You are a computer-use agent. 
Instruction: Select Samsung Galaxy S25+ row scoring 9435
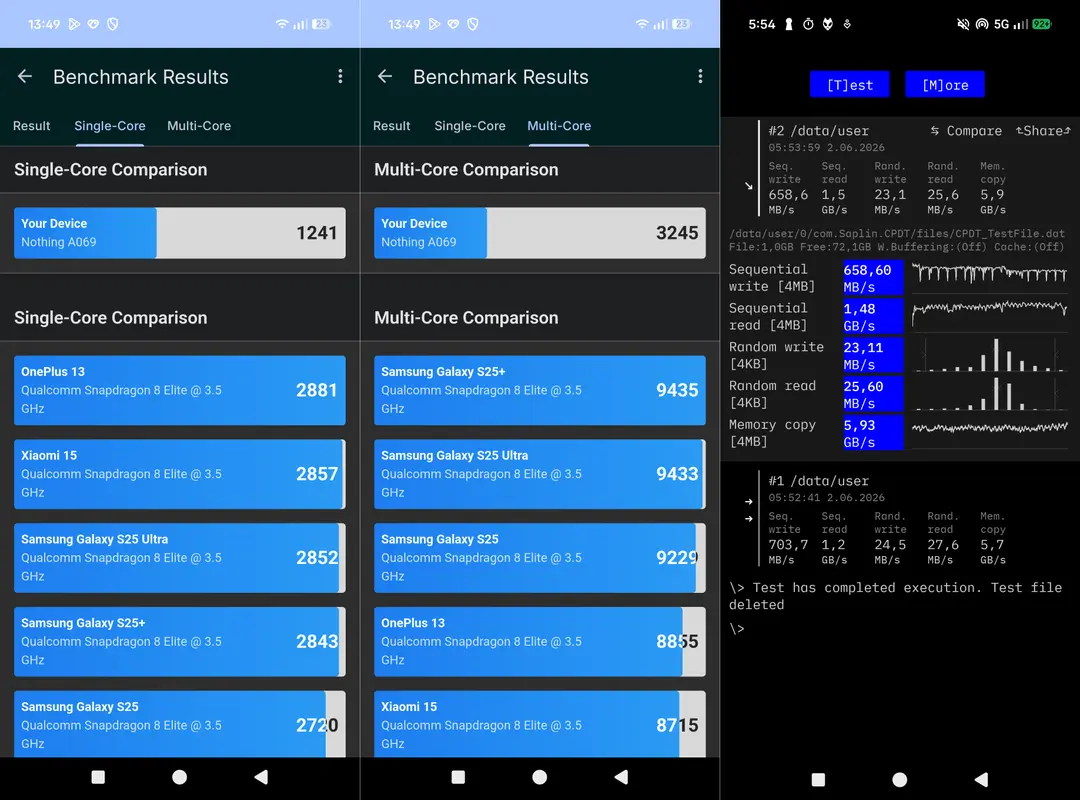(540, 390)
